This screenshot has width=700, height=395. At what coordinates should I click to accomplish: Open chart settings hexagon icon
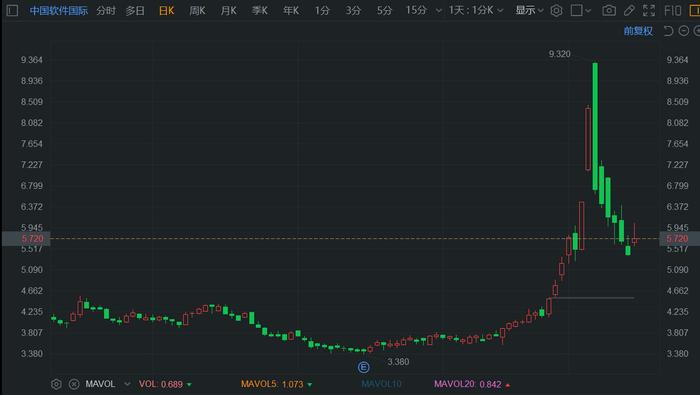click(556, 10)
